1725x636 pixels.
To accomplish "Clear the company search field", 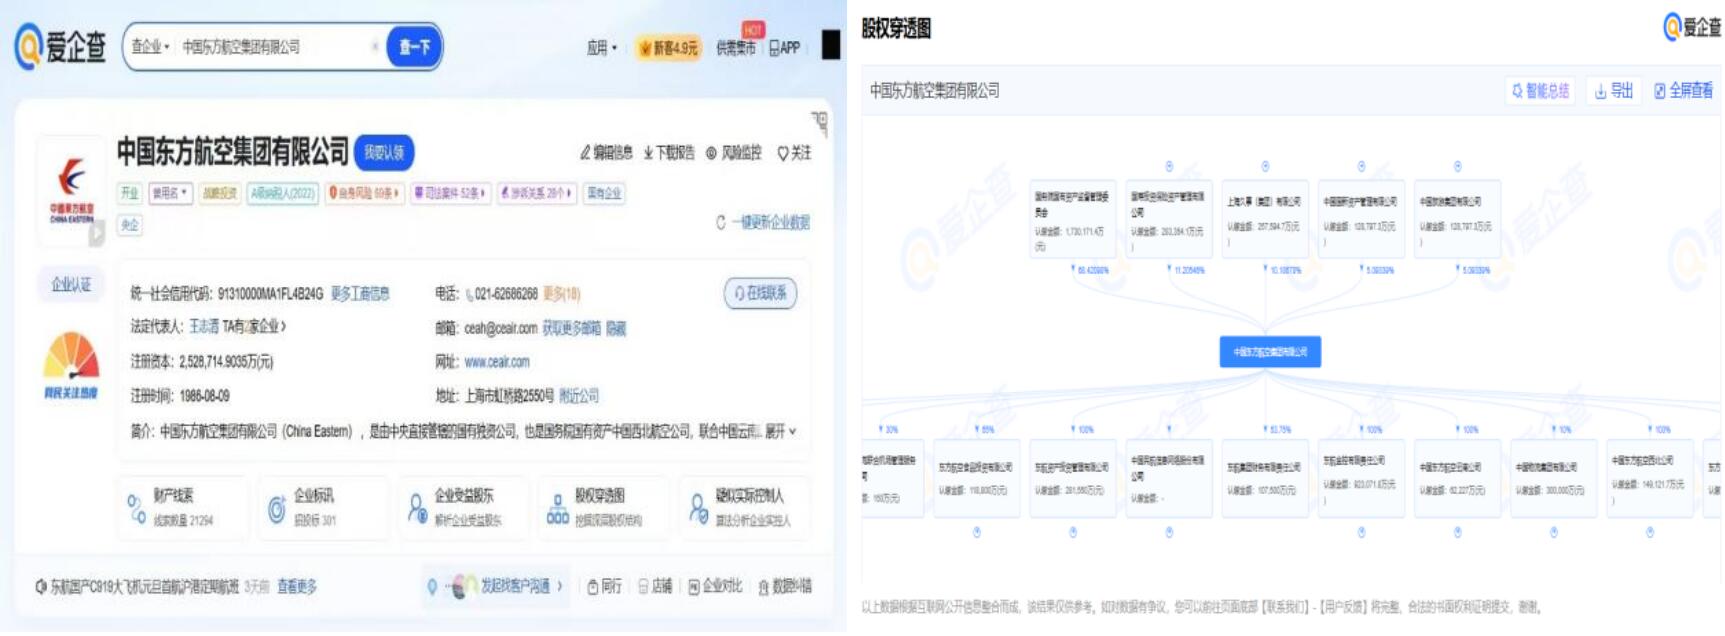I will click(375, 47).
